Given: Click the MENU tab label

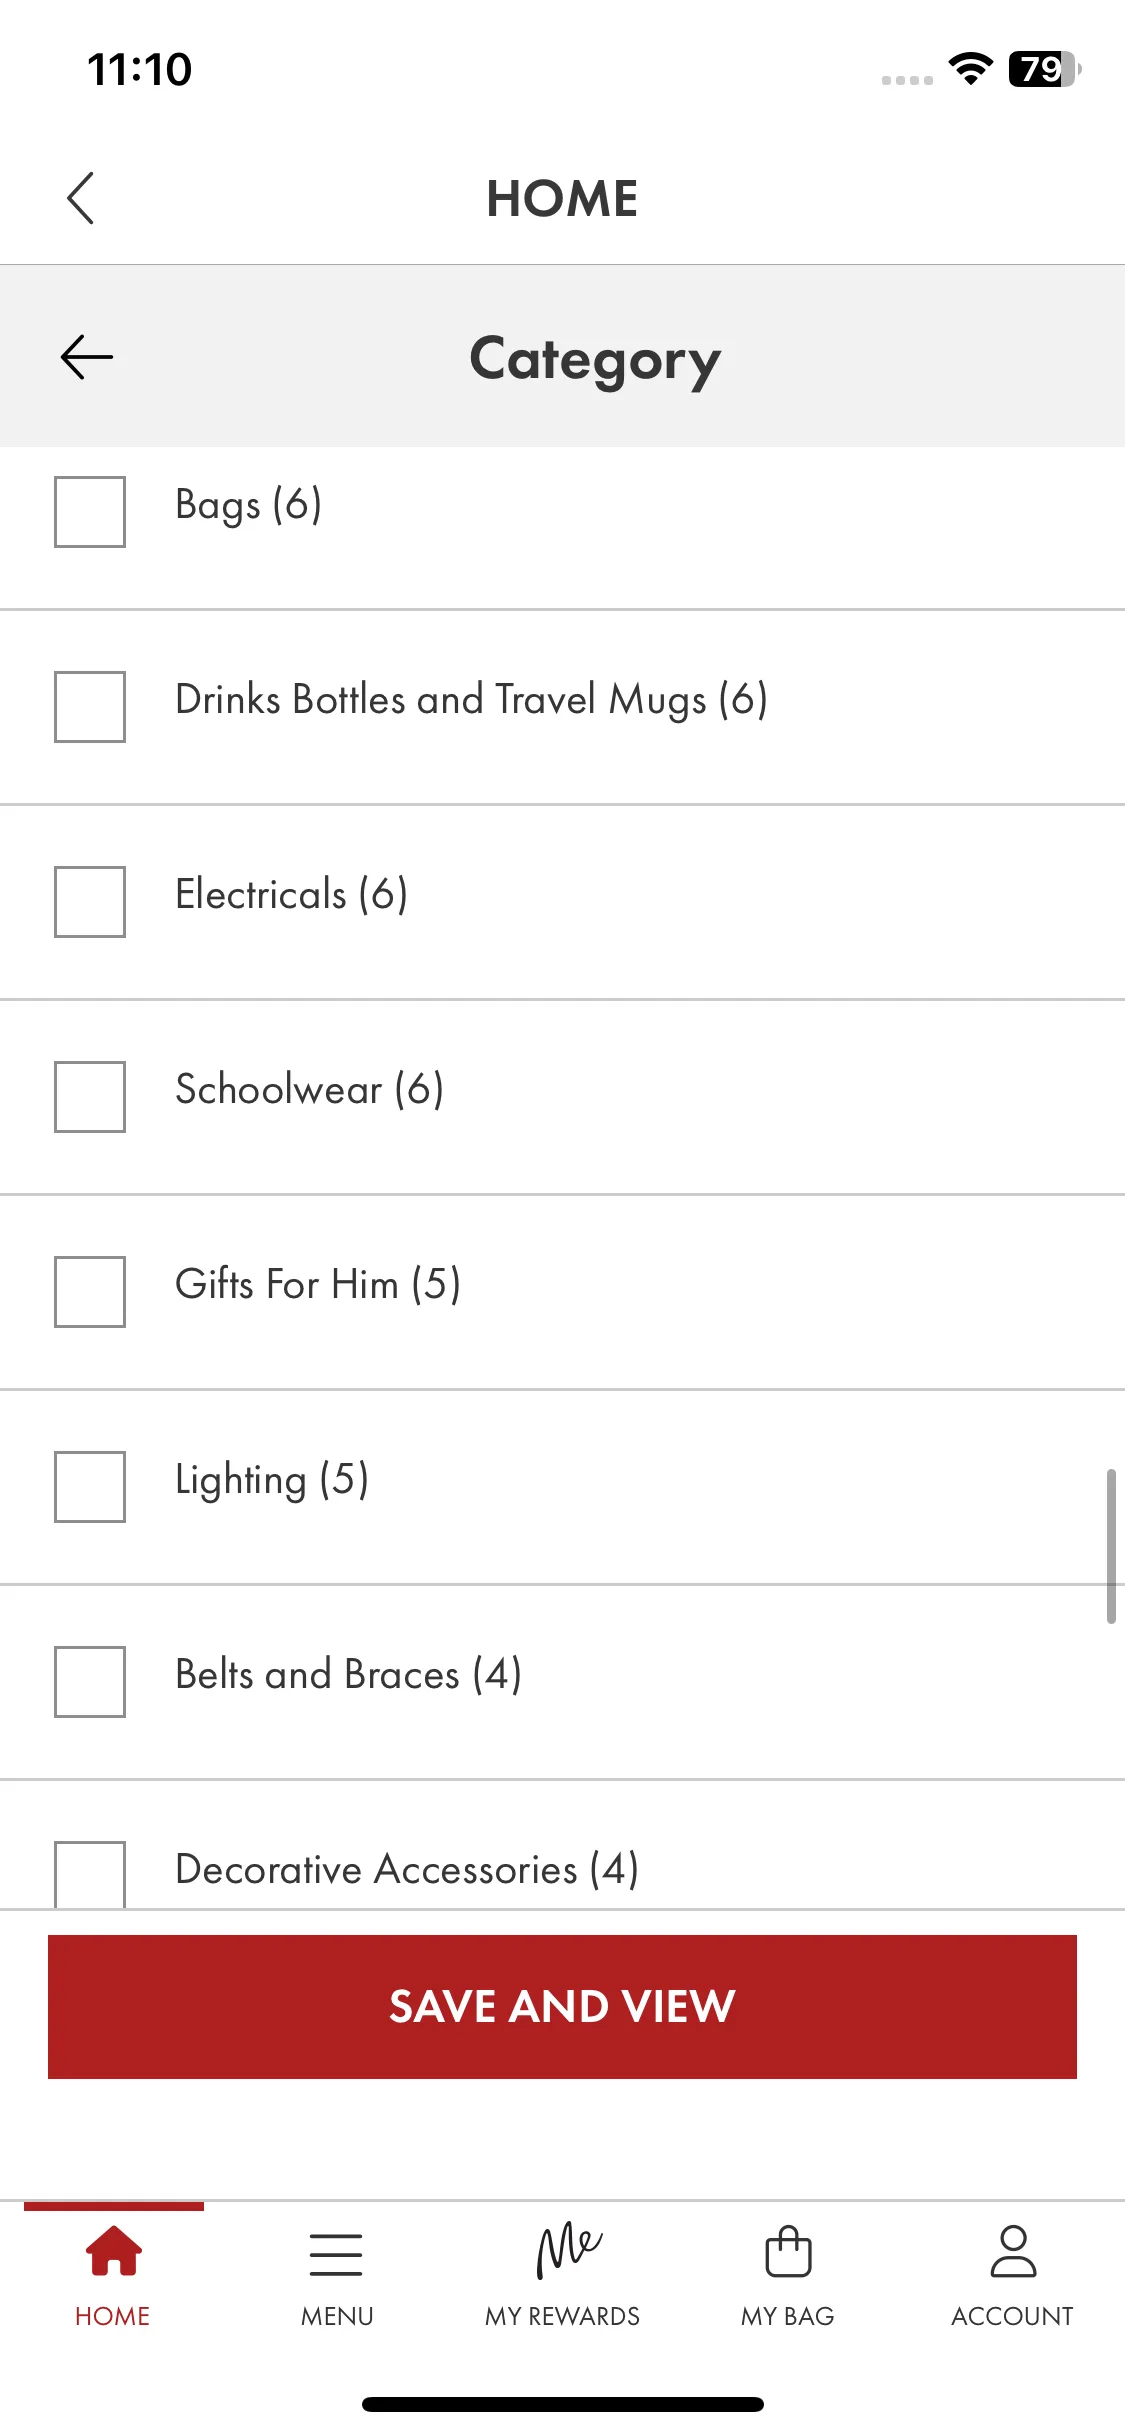Looking at the screenshot, I should [x=337, y=2316].
